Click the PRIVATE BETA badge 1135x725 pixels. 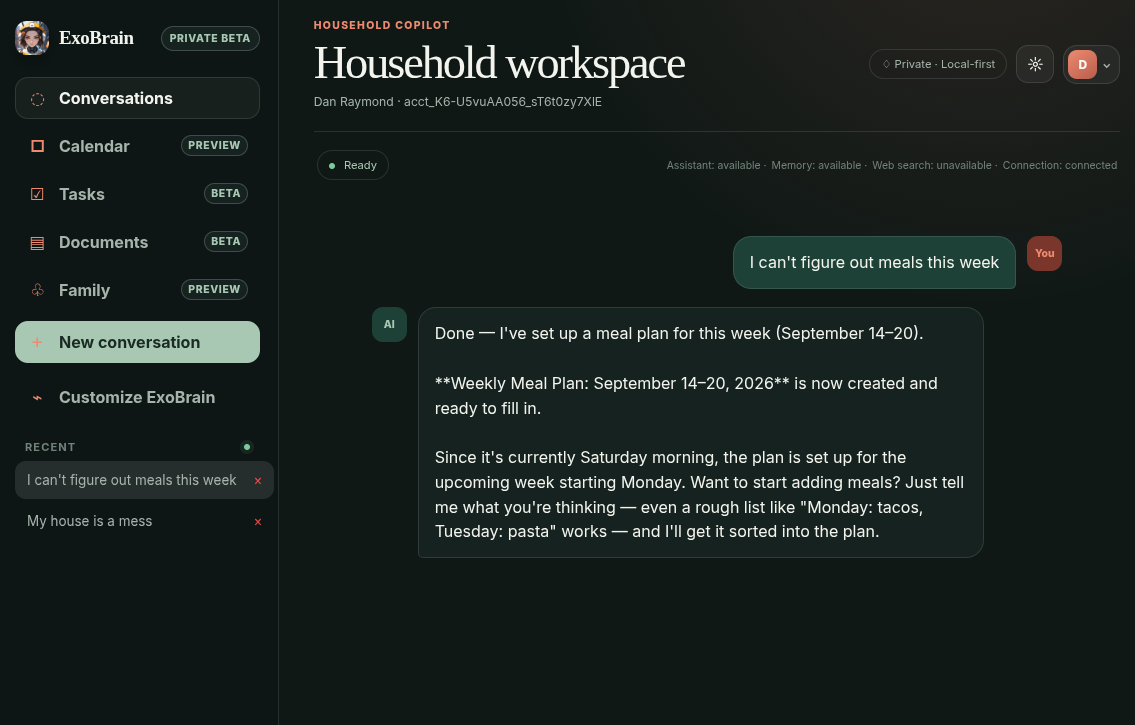pyautogui.click(x=210, y=38)
